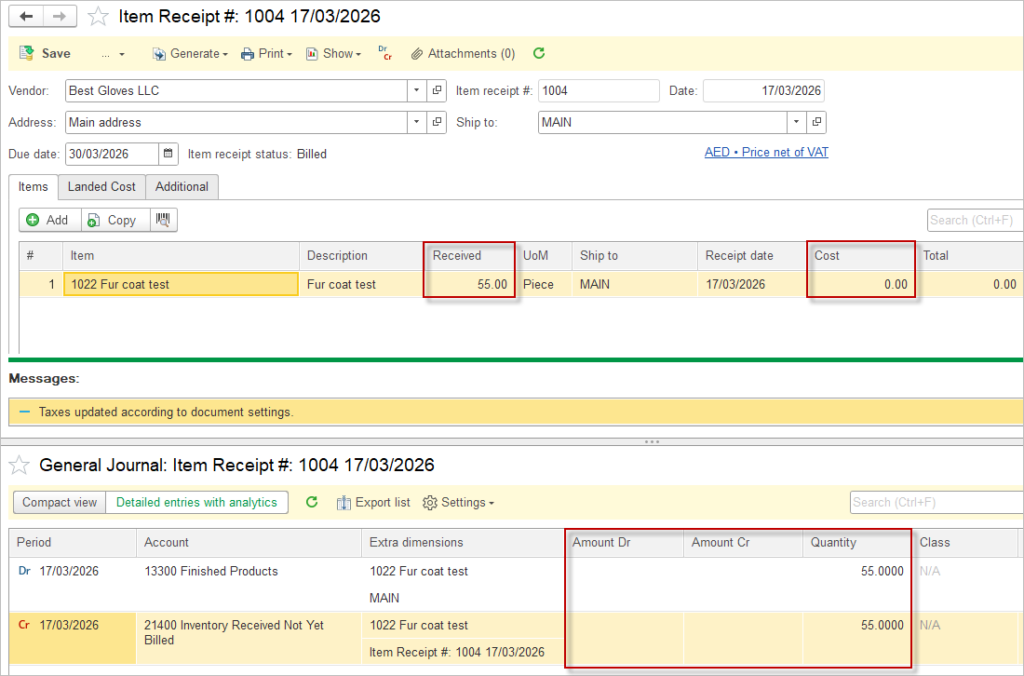Viewport: 1024px width, 676px height.
Task: Open the due date calendar picker
Action: pyautogui.click(x=168, y=154)
